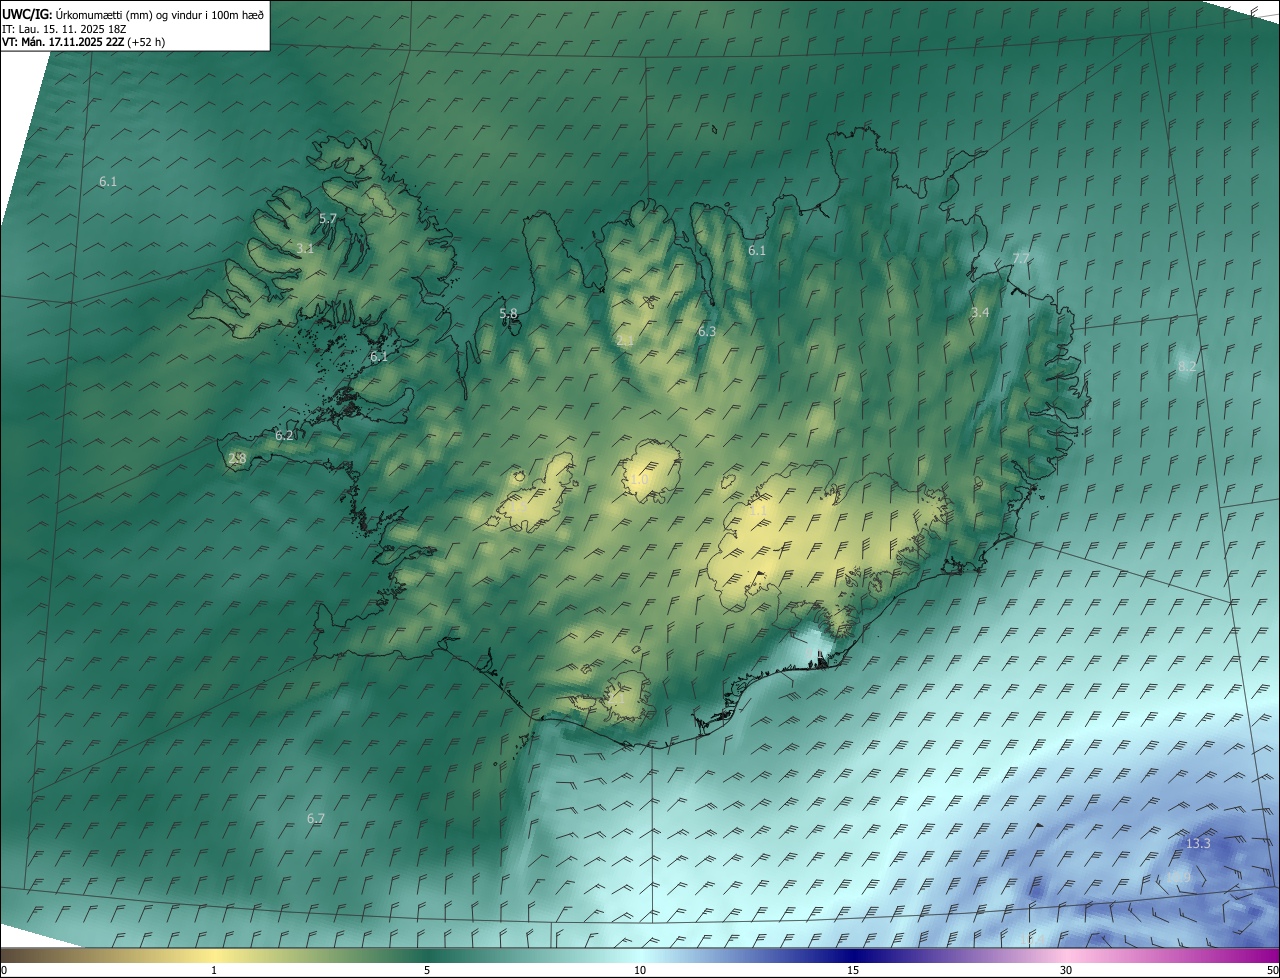Viewport: 1280px width, 978px height.
Task: Click the 5.7 precipitation value
Action: pos(328,218)
